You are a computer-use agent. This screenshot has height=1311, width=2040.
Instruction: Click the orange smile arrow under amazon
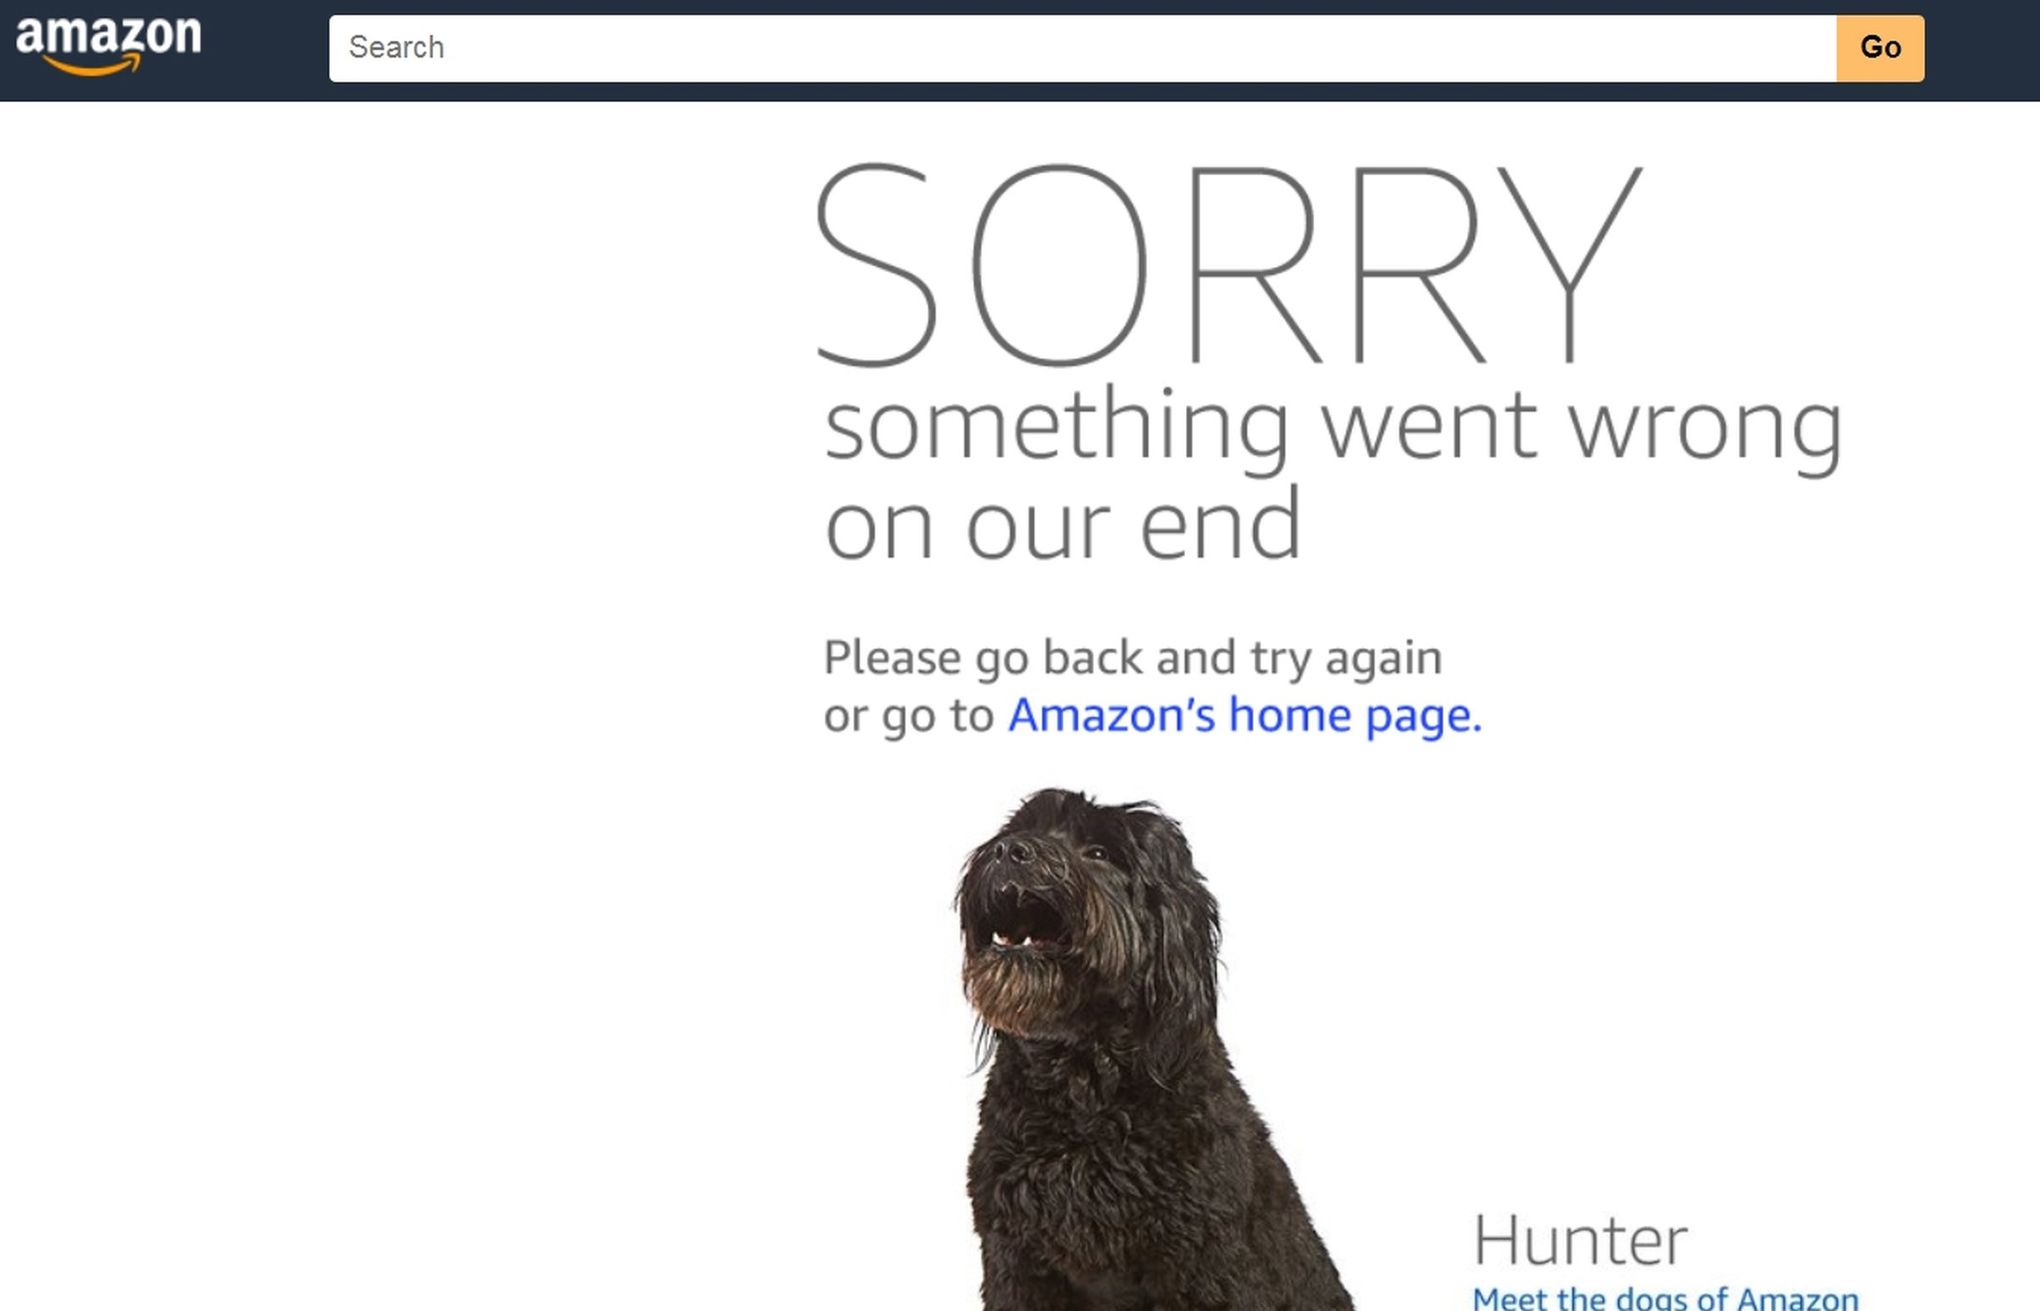point(94,66)
